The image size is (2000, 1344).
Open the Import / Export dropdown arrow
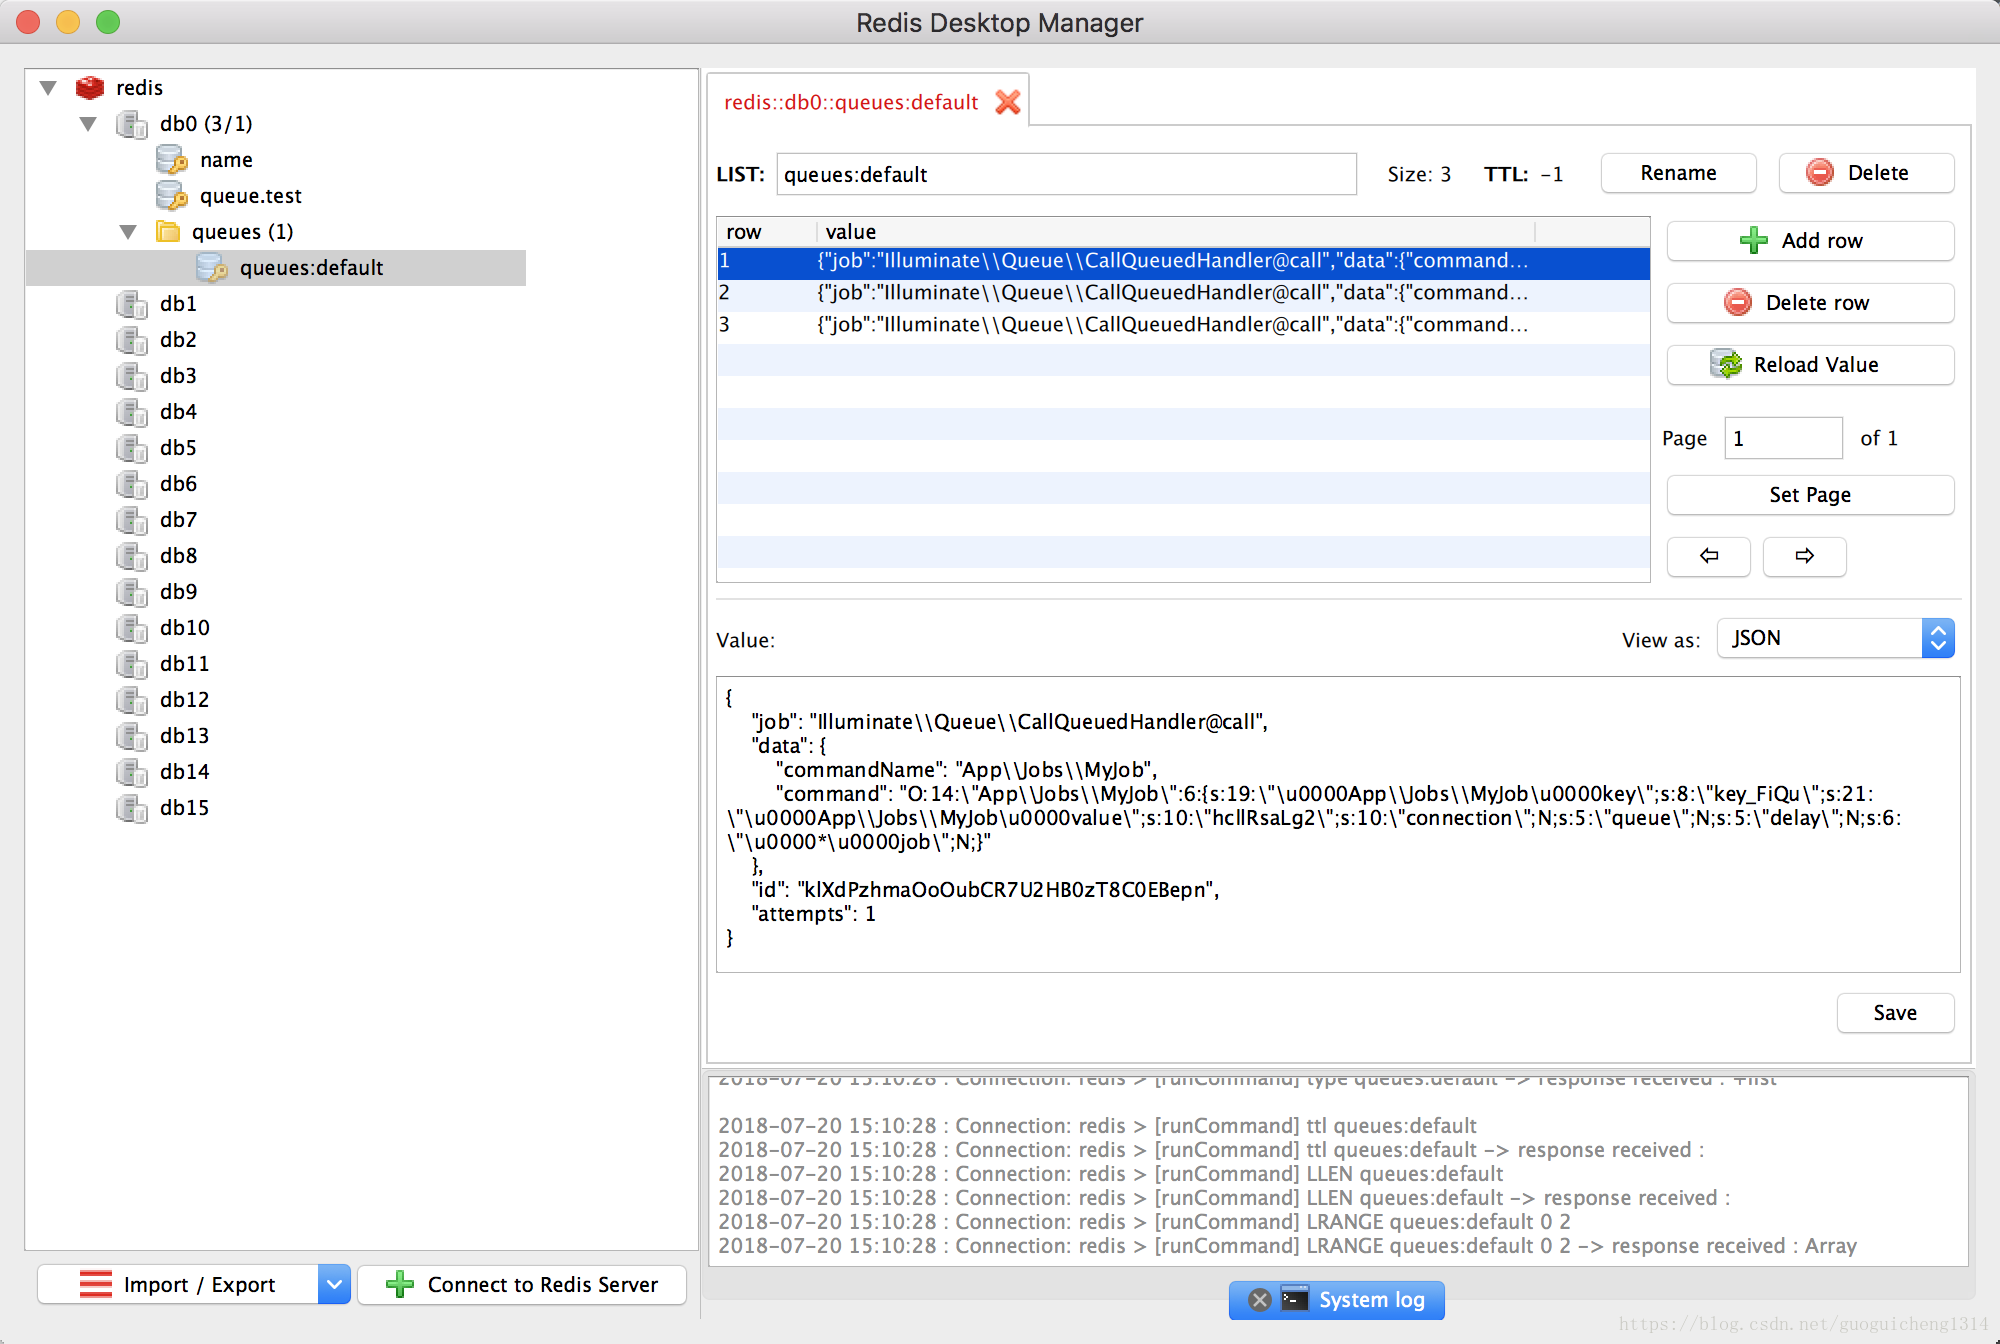[x=334, y=1284]
